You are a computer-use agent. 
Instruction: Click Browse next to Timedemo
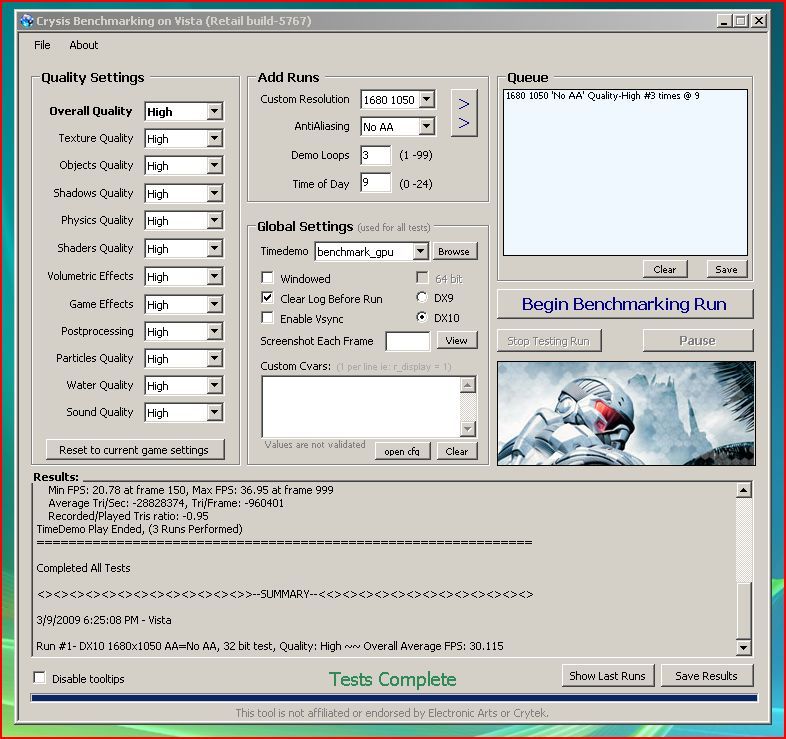click(x=454, y=251)
